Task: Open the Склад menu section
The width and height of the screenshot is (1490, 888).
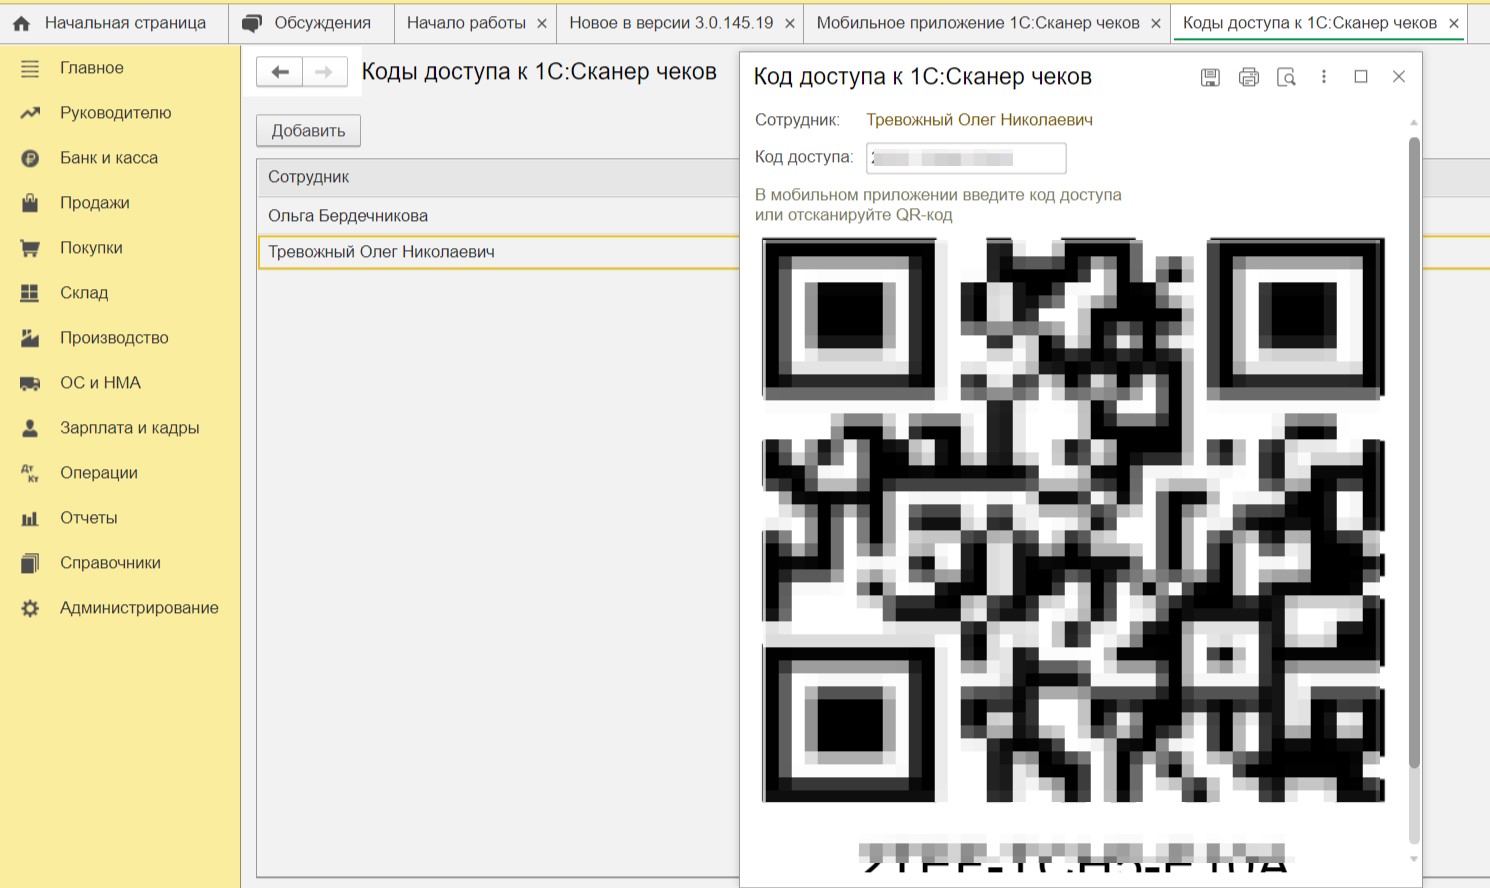Action: (84, 293)
